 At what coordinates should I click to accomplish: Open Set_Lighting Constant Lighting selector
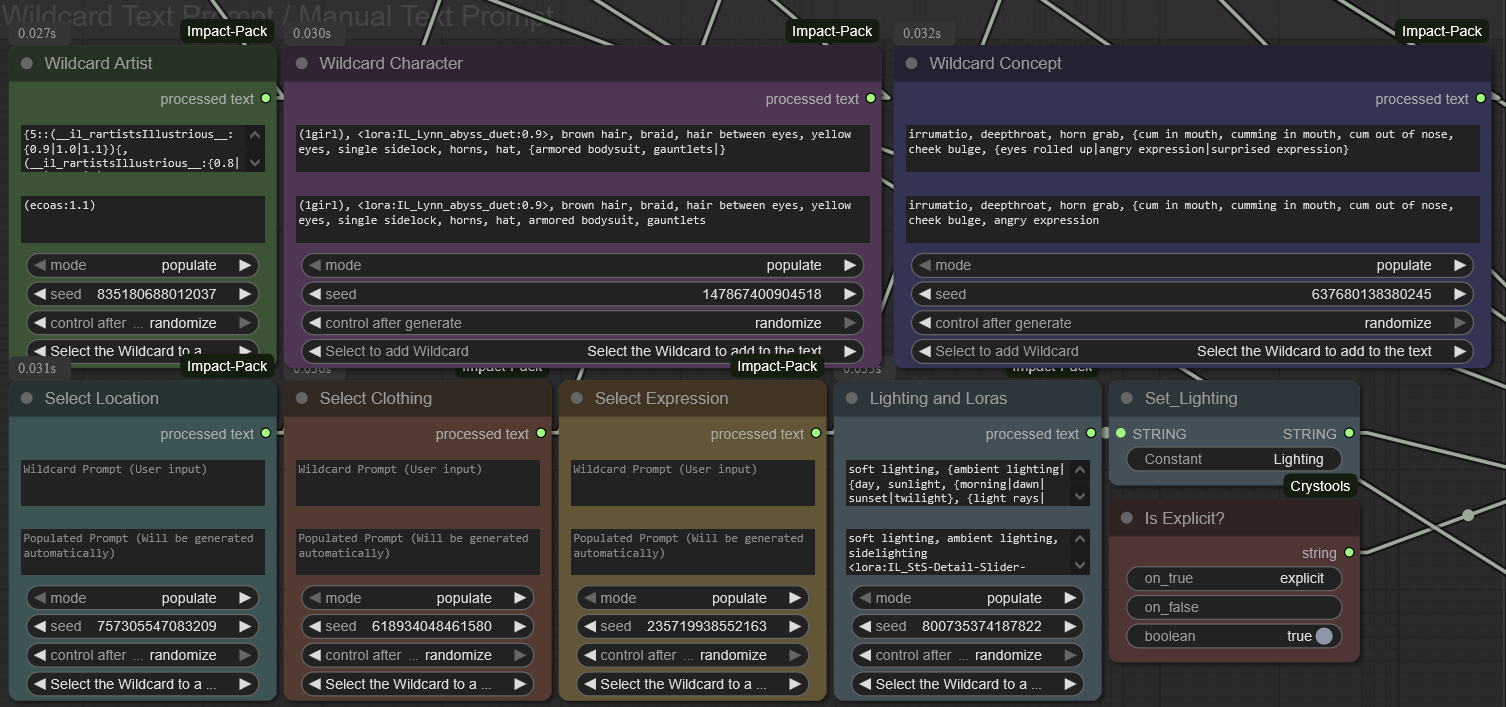[x=1234, y=459]
